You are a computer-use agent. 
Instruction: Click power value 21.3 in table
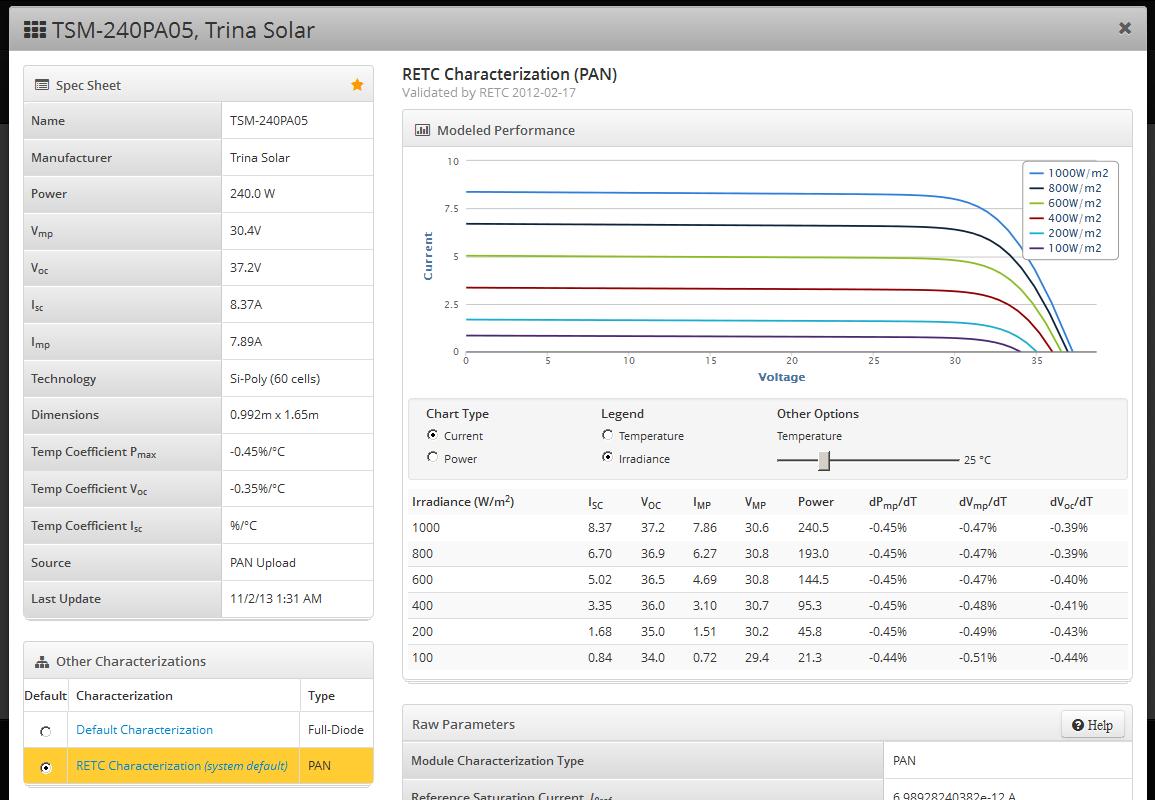[x=810, y=657]
